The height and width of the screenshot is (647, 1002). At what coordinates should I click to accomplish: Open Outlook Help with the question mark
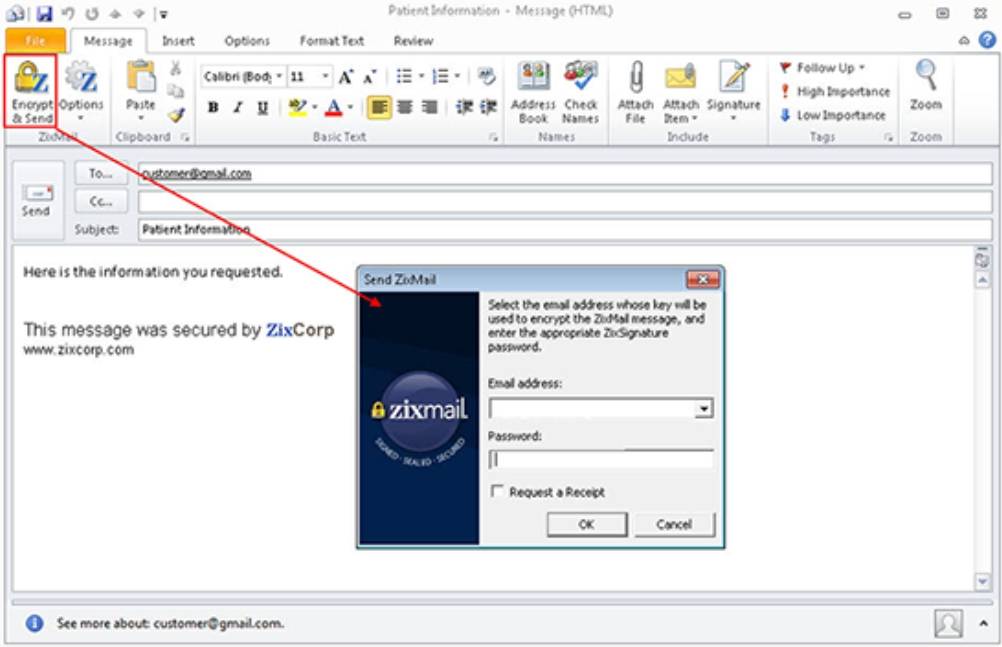[x=987, y=40]
